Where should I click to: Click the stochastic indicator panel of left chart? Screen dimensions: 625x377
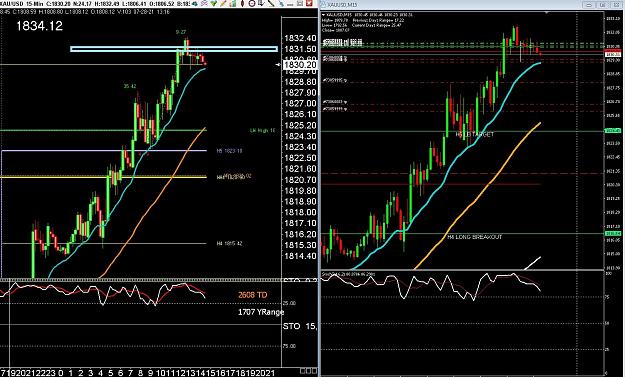tap(140, 323)
